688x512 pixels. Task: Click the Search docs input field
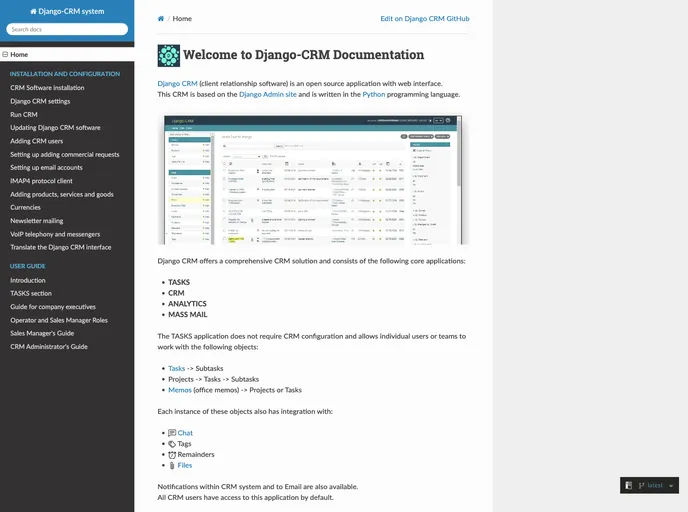point(67,30)
